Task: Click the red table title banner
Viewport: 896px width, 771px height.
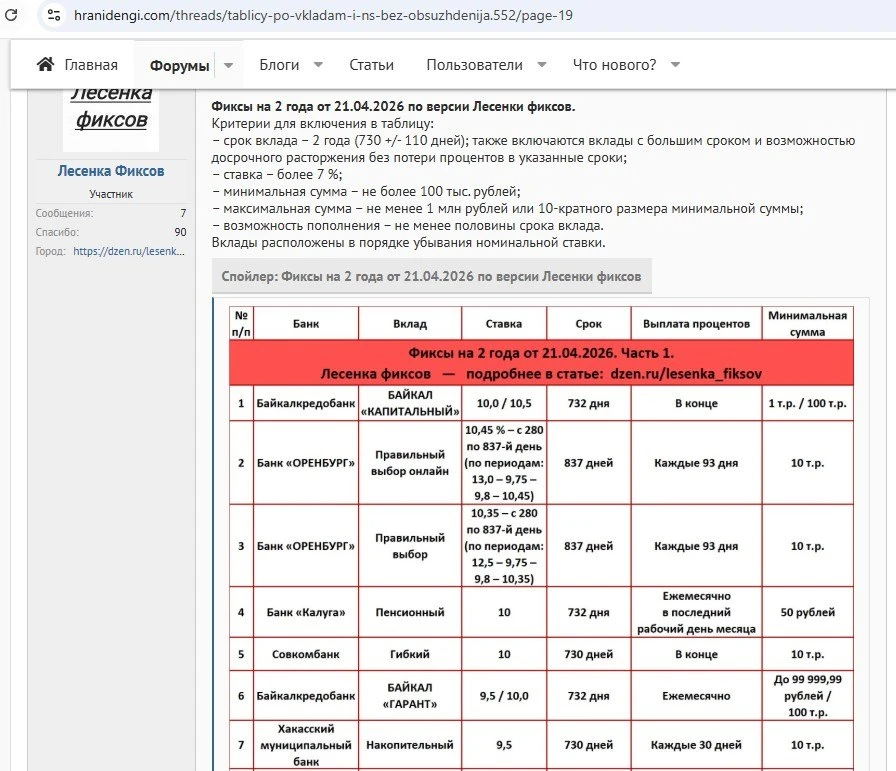Action: [x=541, y=363]
